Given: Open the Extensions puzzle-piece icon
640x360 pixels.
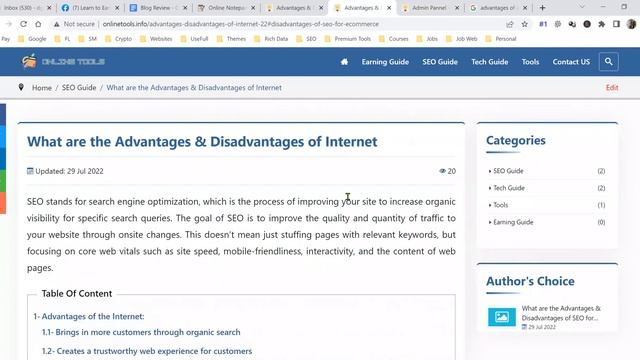Looking at the screenshot, I should click(x=602, y=24).
